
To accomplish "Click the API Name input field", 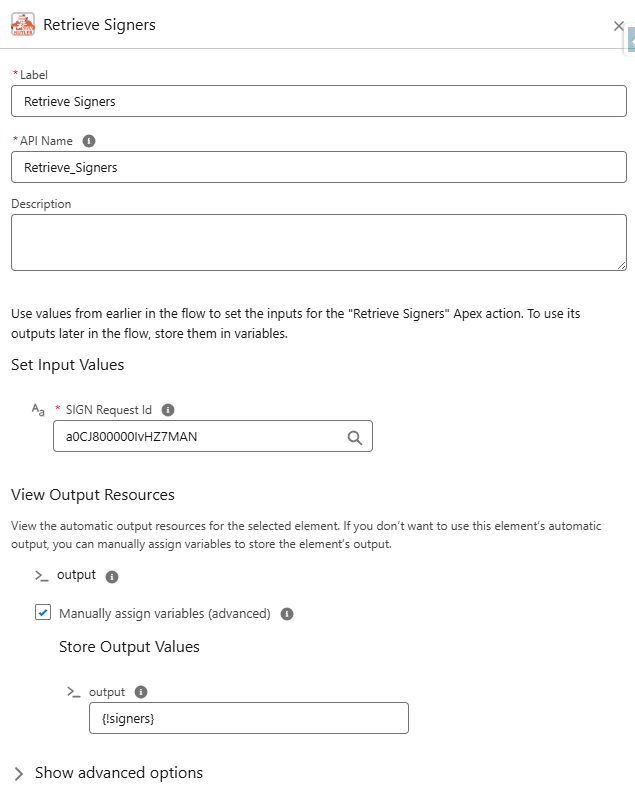I will coord(319,167).
